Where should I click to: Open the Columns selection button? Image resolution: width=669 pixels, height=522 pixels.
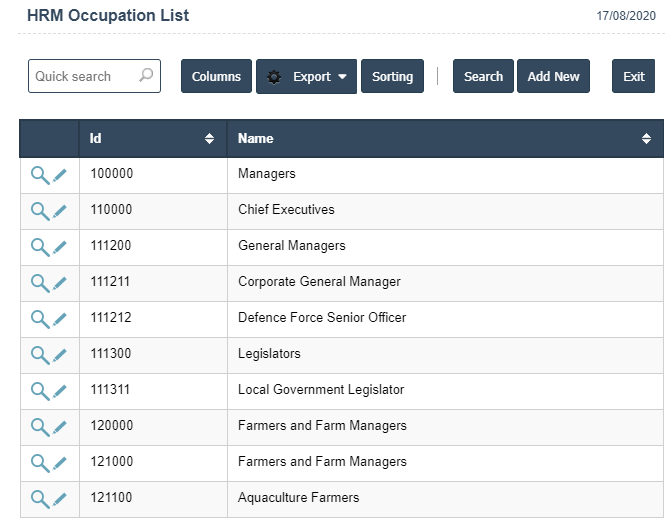coord(216,77)
